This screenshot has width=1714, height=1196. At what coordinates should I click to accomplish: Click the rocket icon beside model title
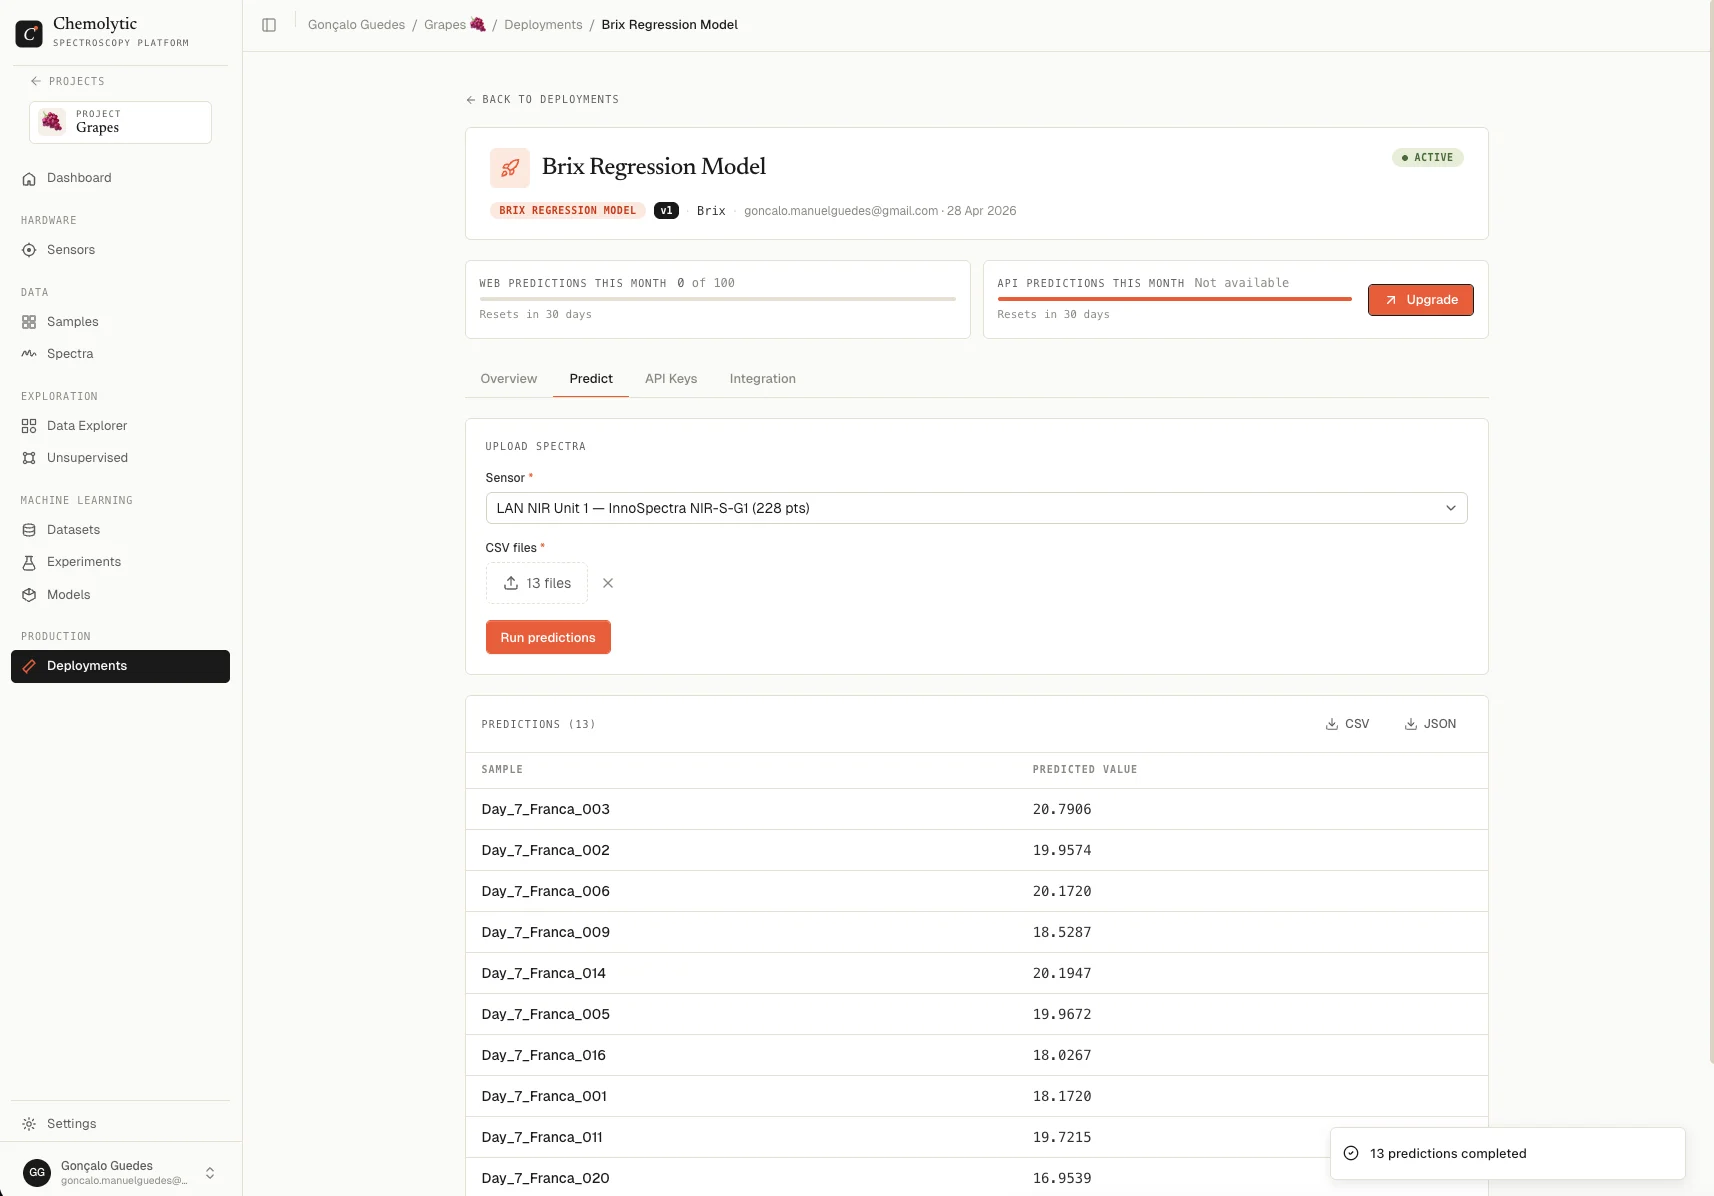point(510,168)
